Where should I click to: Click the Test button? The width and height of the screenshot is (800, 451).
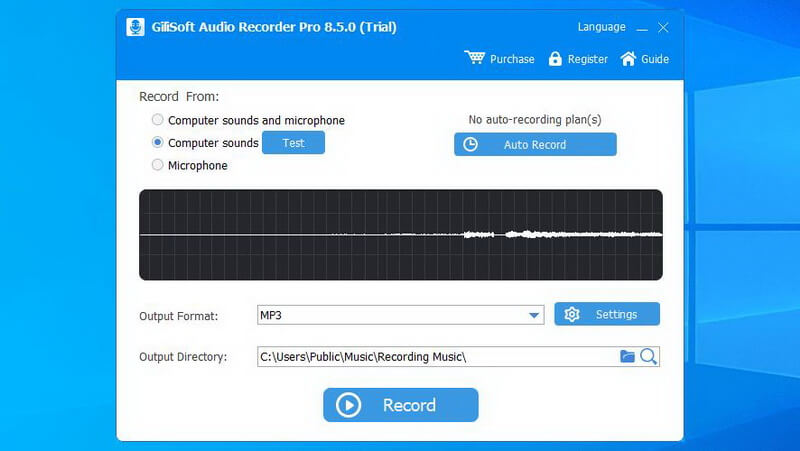[293, 142]
